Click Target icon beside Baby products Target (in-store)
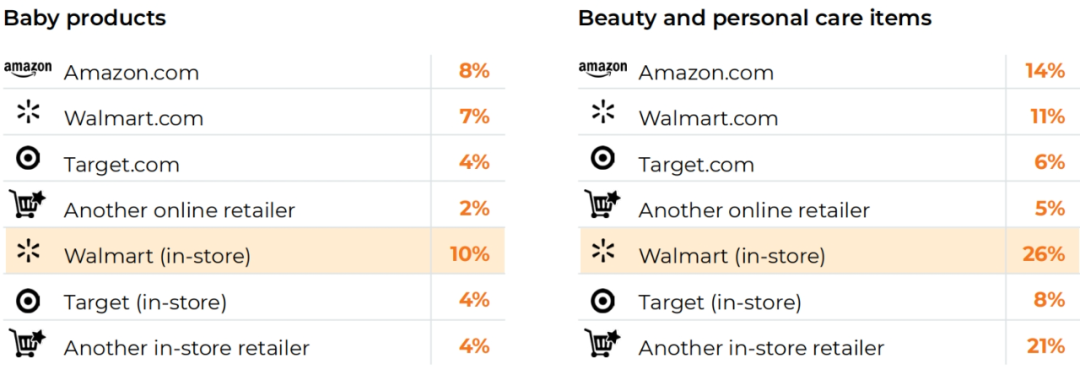 pos(28,300)
